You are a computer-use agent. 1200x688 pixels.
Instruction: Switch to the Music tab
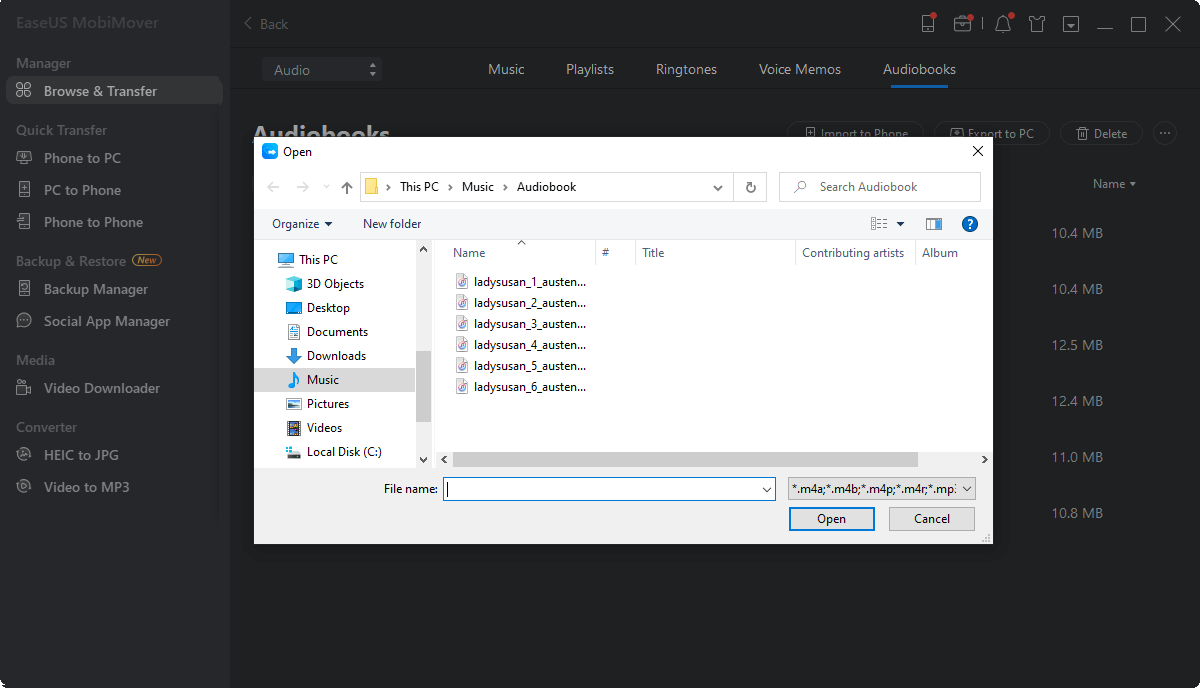pos(506,70)
